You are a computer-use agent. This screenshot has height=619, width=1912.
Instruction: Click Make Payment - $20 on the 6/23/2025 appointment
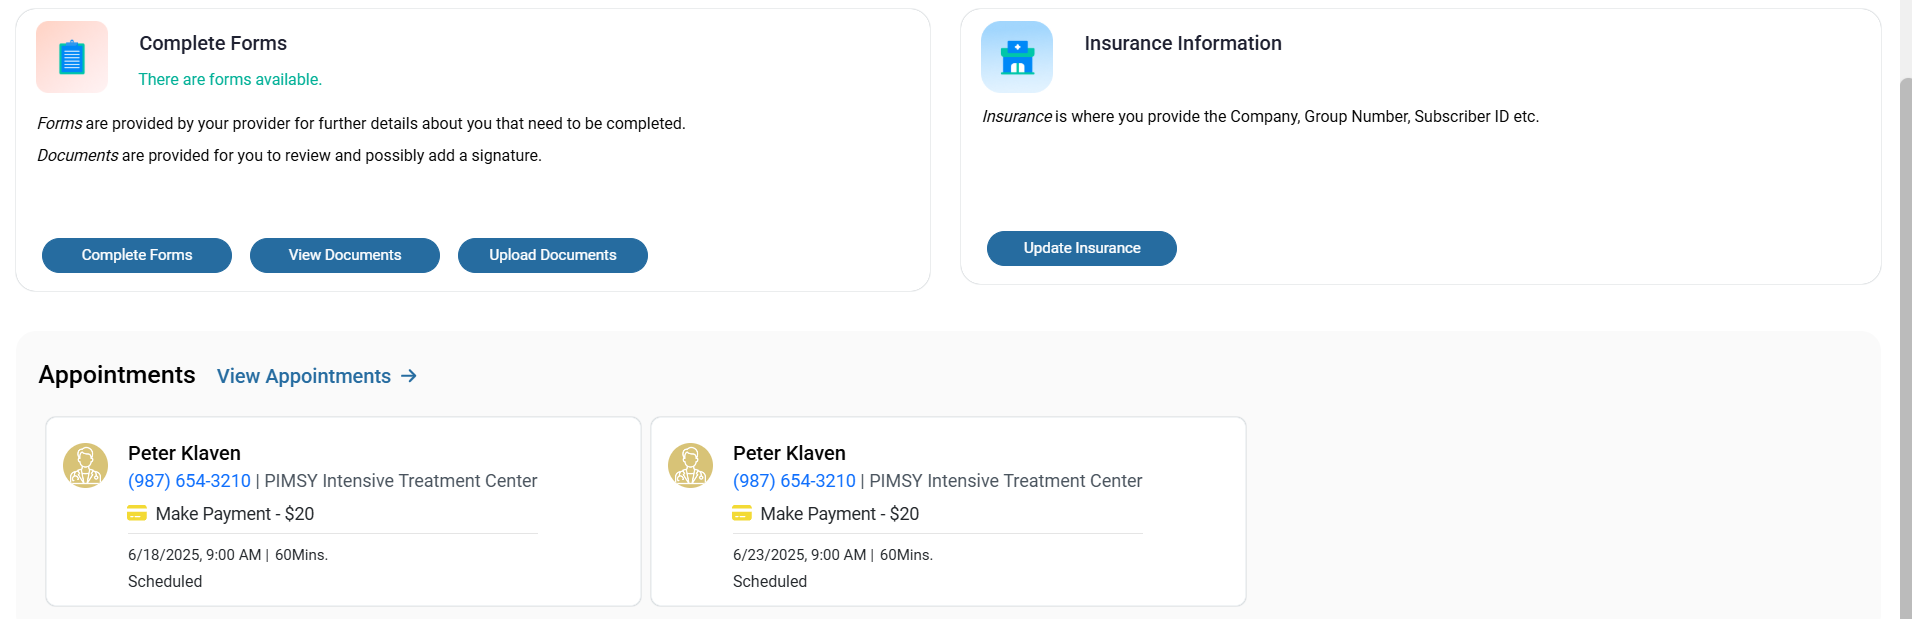pos(839,513)
